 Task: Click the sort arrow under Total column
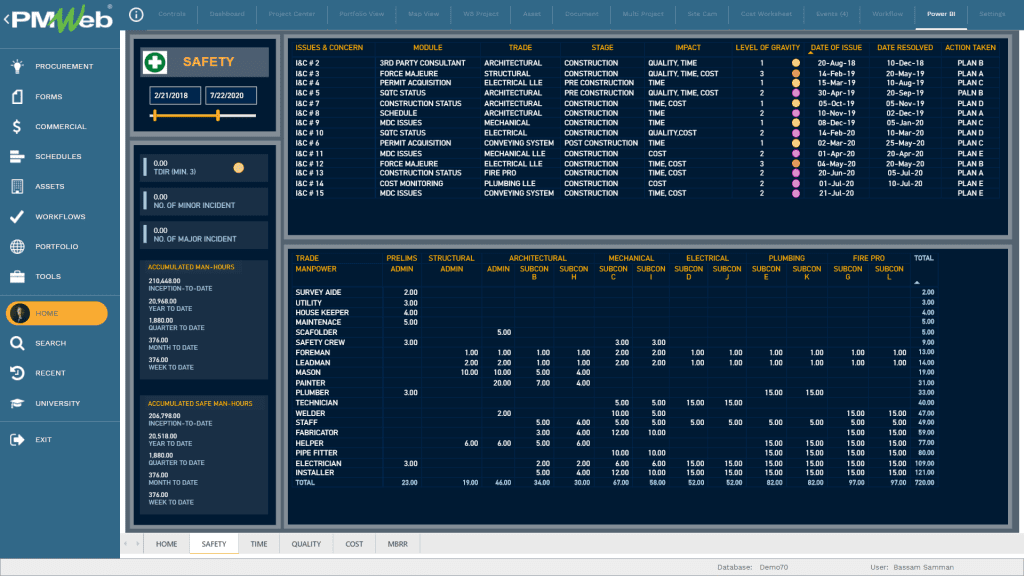point(917,283)
